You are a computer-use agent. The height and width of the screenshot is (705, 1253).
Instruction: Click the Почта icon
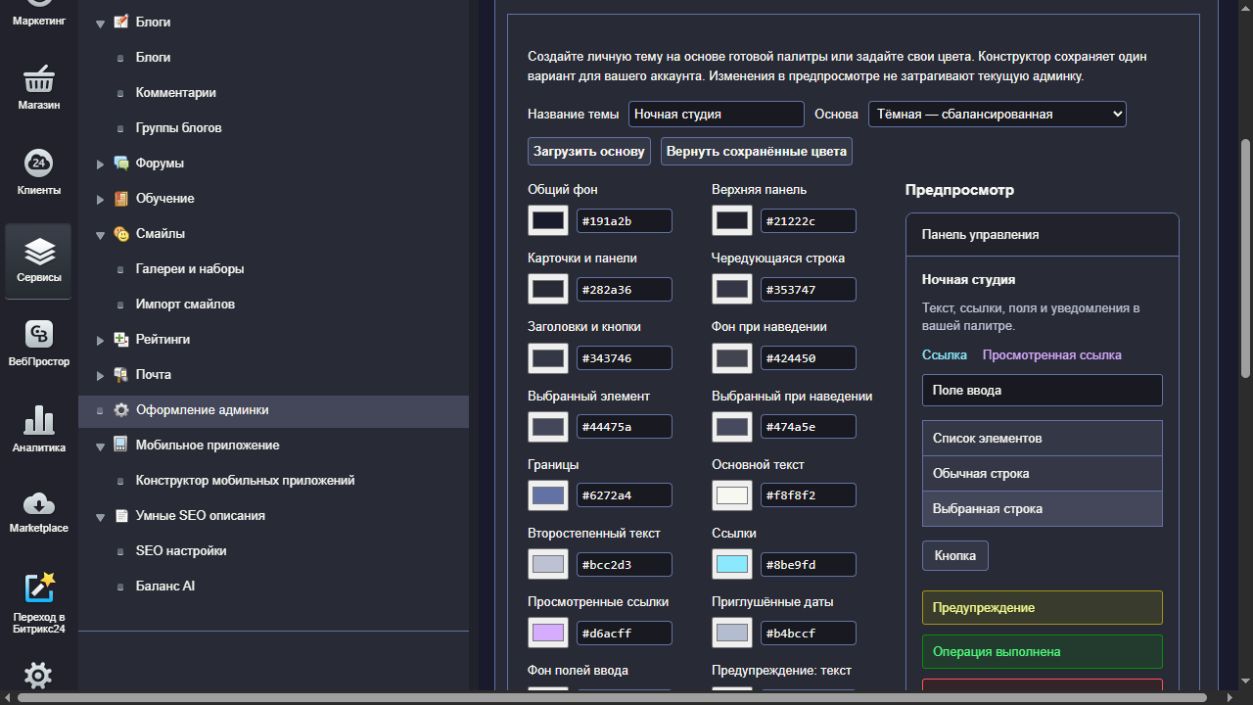tap(121, 375)
